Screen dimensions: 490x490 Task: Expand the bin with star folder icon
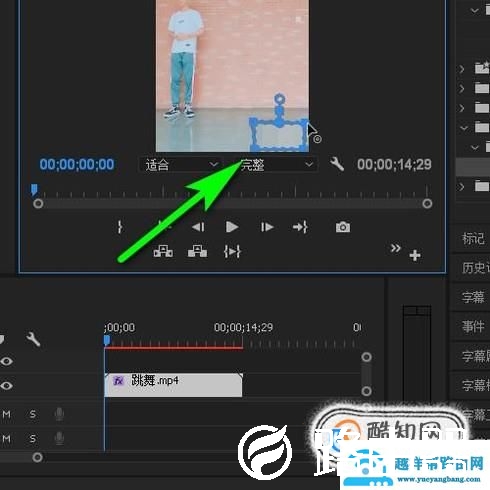tap(462, 69)
